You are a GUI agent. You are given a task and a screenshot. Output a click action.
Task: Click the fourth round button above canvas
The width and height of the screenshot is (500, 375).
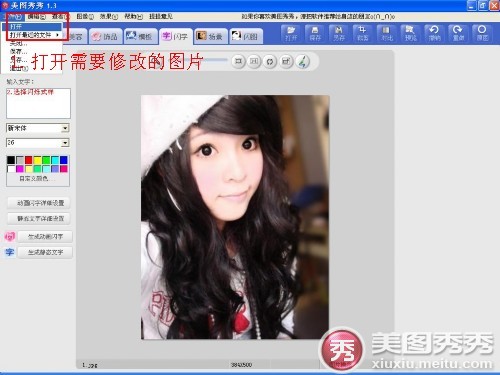(286, 61)
